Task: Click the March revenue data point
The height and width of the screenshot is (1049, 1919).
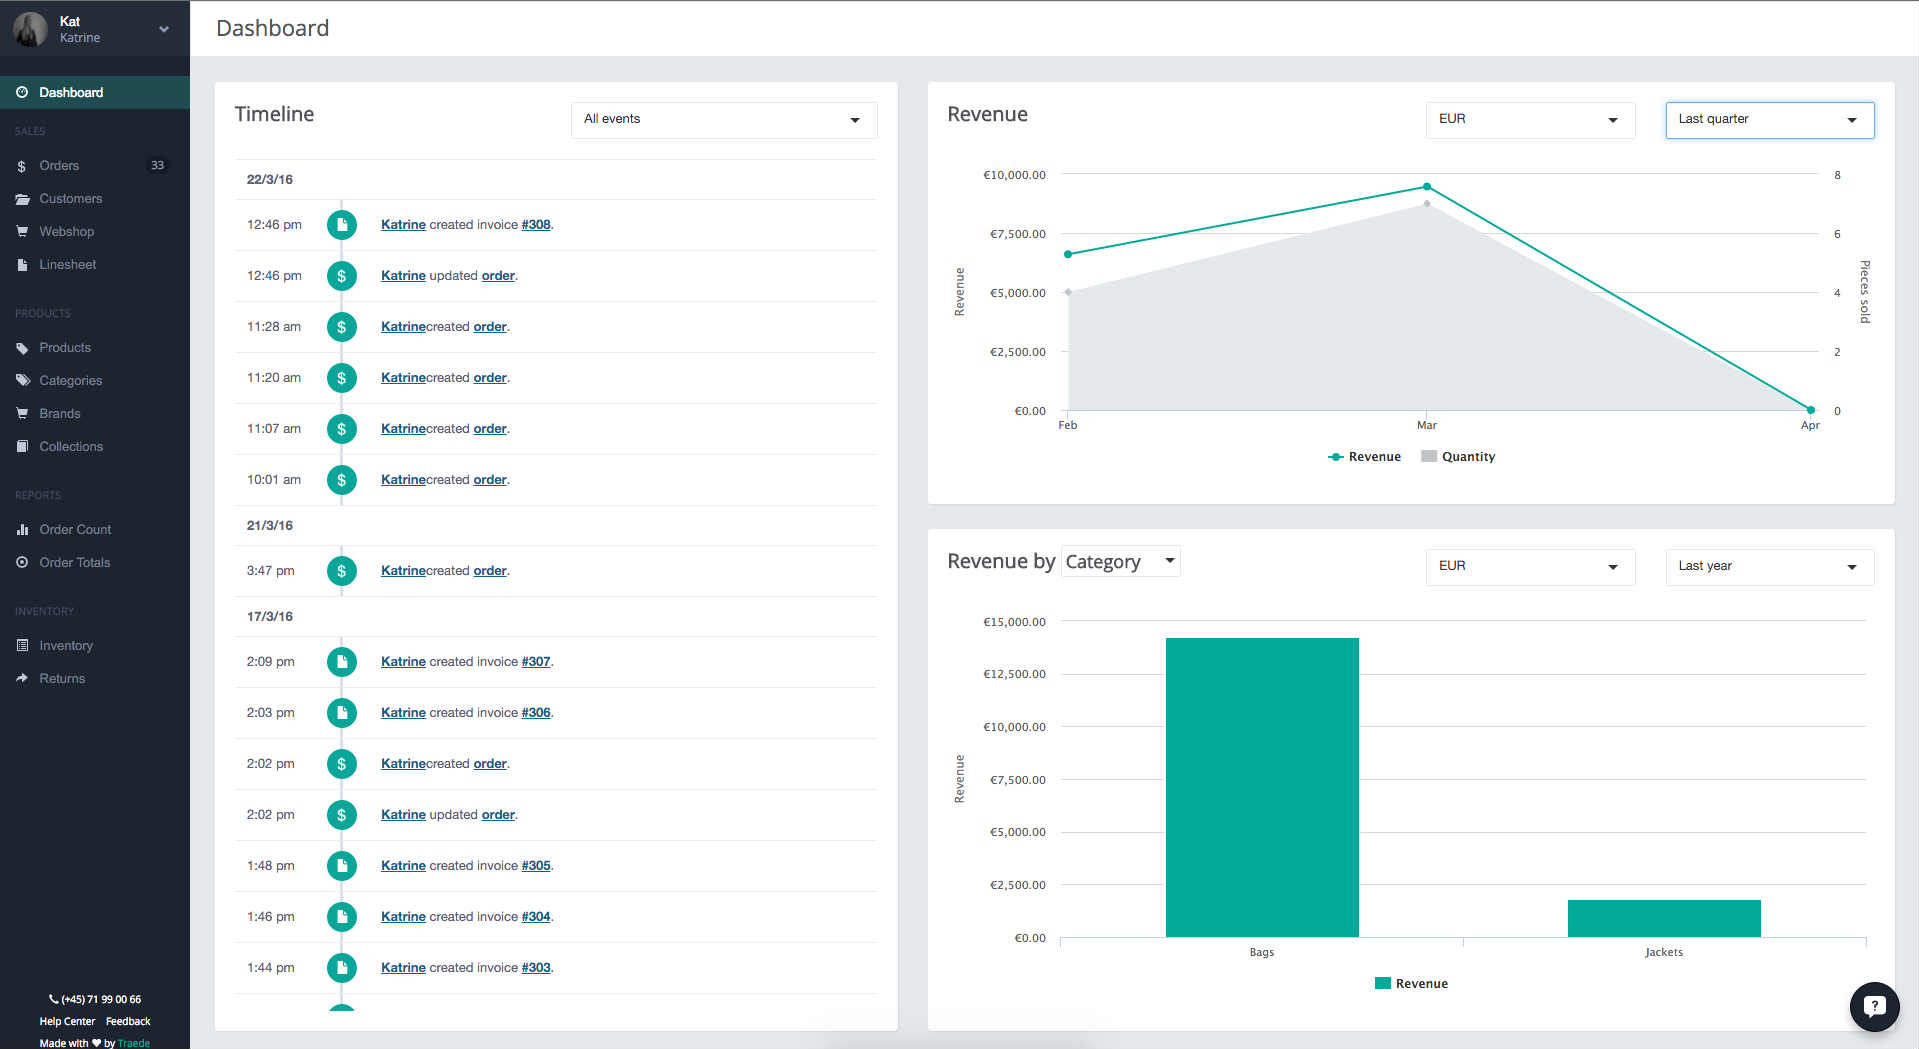Action: tap(1427, 187)
